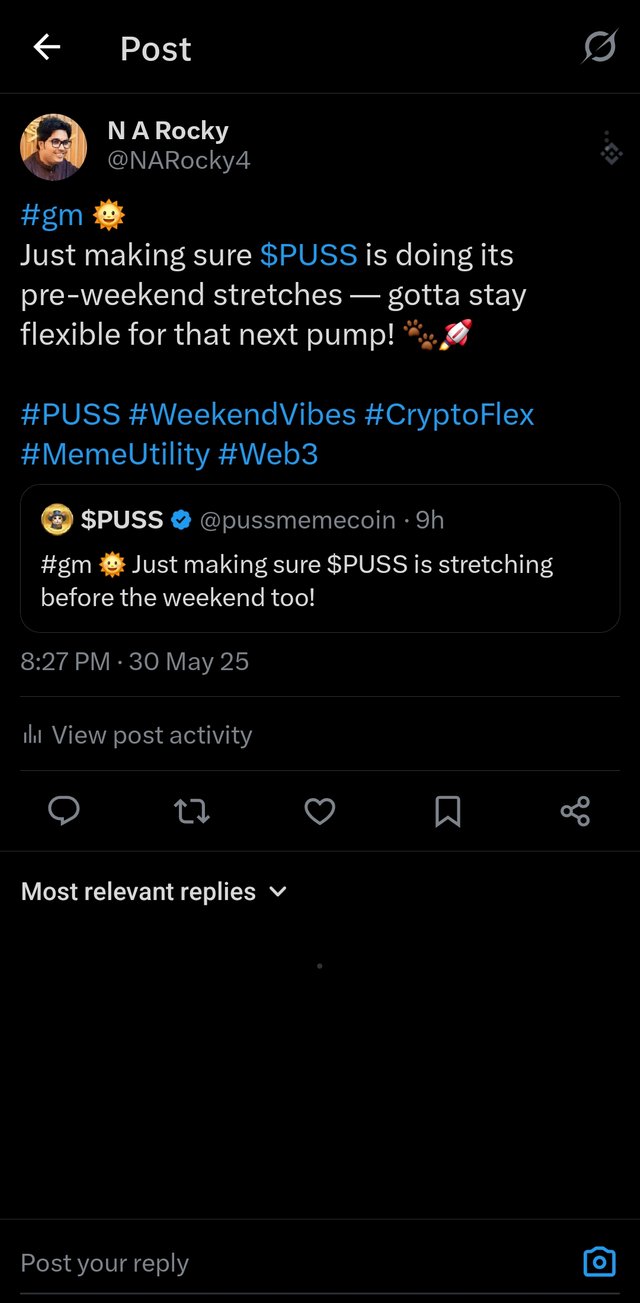Open N A Rocky's profile picture

pyautogui.click(x=53, y=147)
